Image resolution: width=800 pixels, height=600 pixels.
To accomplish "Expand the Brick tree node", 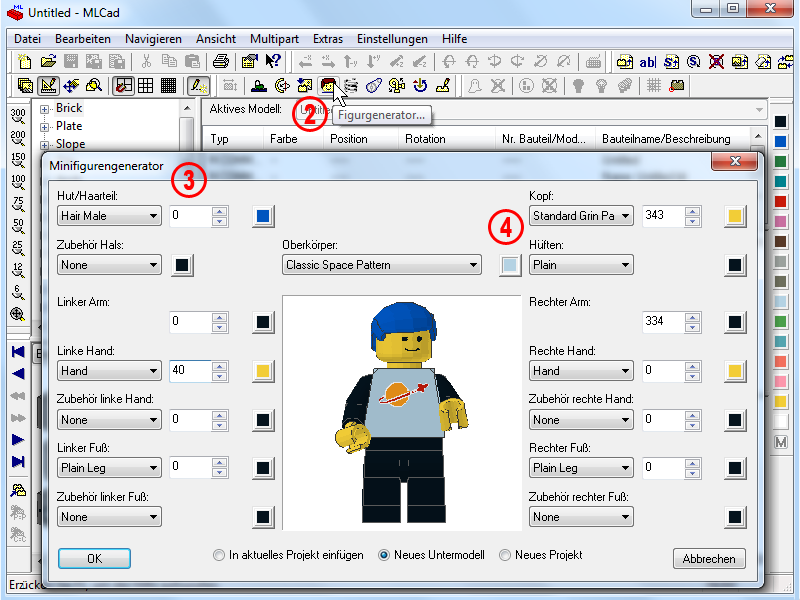I will 44,109.
